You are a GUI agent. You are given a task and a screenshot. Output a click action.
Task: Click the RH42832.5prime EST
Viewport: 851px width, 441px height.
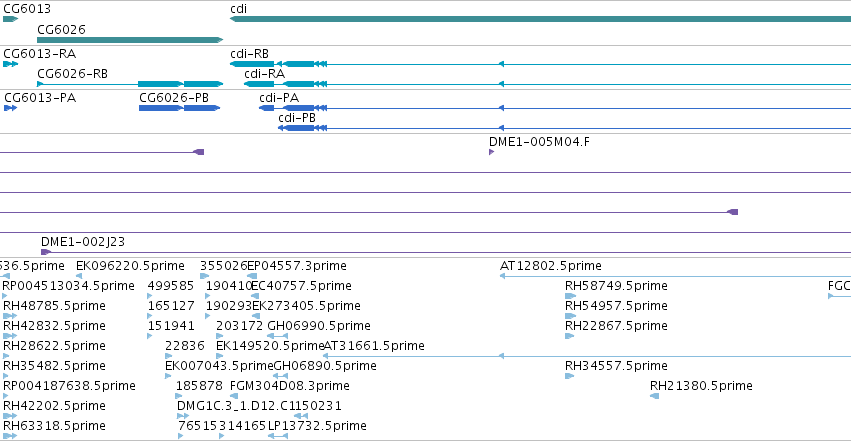[10, 336]
